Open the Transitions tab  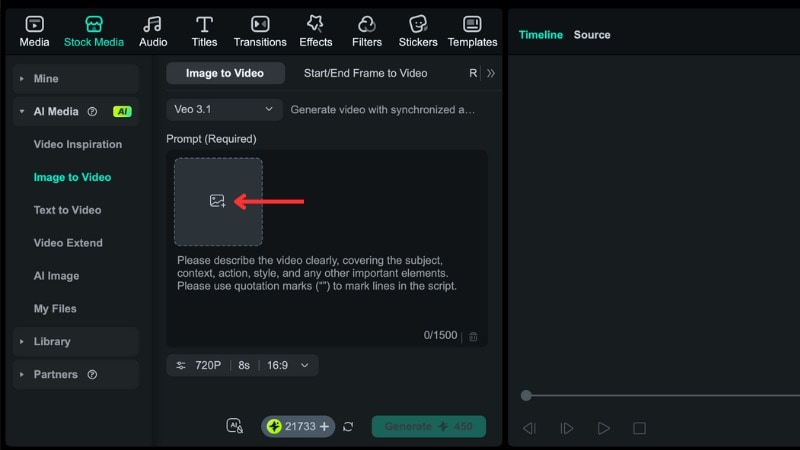click(260, 32)
